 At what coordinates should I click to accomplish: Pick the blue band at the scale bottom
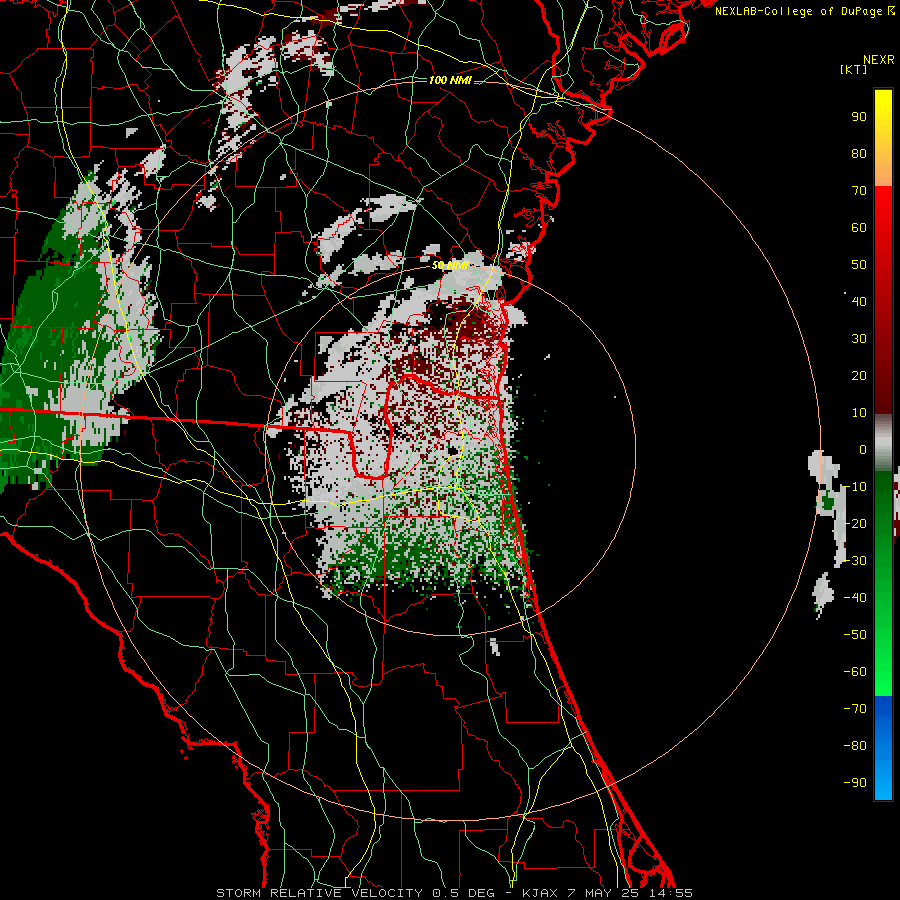coord(883,748)
